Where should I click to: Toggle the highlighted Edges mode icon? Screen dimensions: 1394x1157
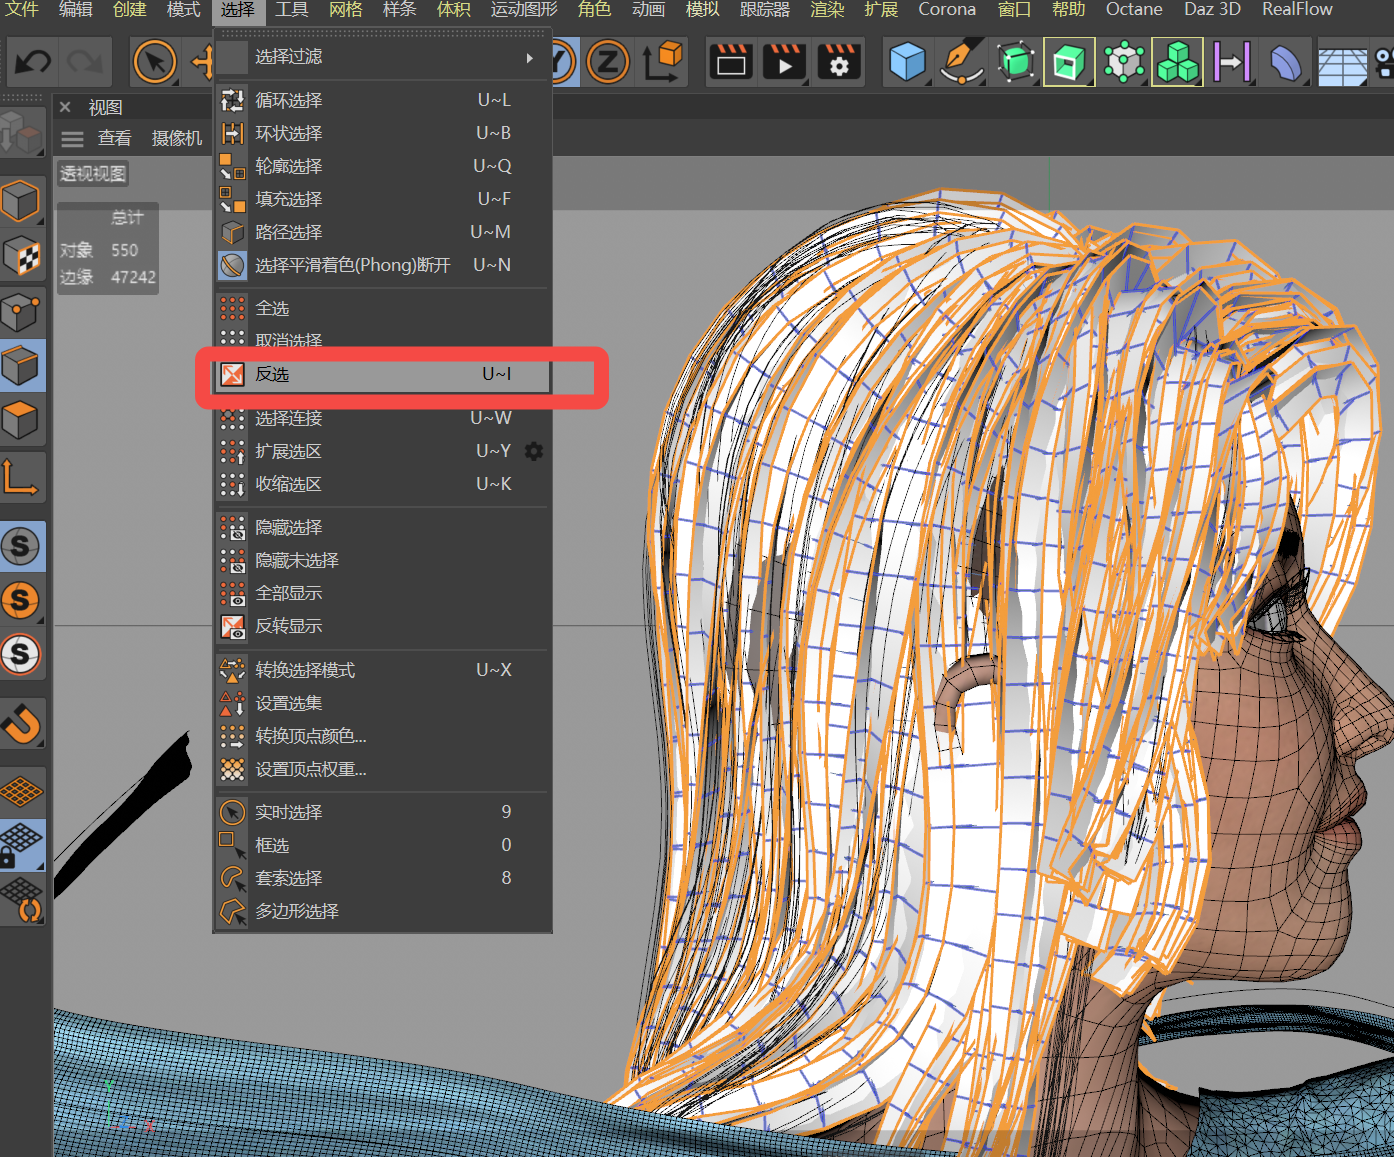(22, 366)
